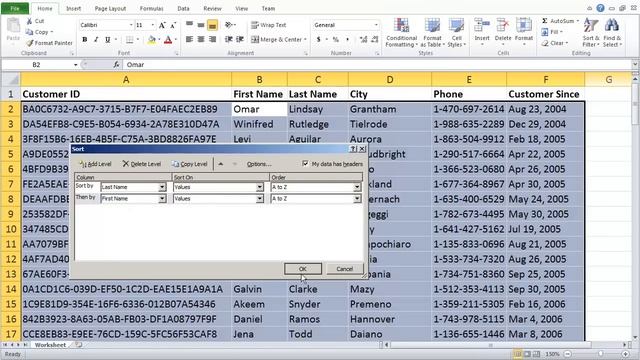Screen dimensions: 640x360
Task: Click the Increase Indent icon
Action: [x=240, y=40]
